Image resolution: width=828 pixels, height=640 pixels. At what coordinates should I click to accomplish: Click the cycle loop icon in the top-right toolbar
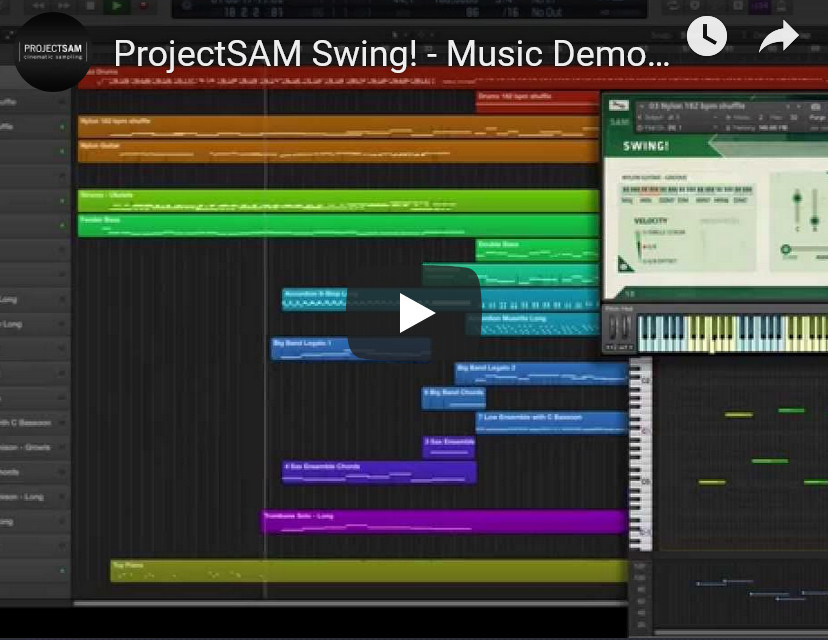(x=673, y=6)
